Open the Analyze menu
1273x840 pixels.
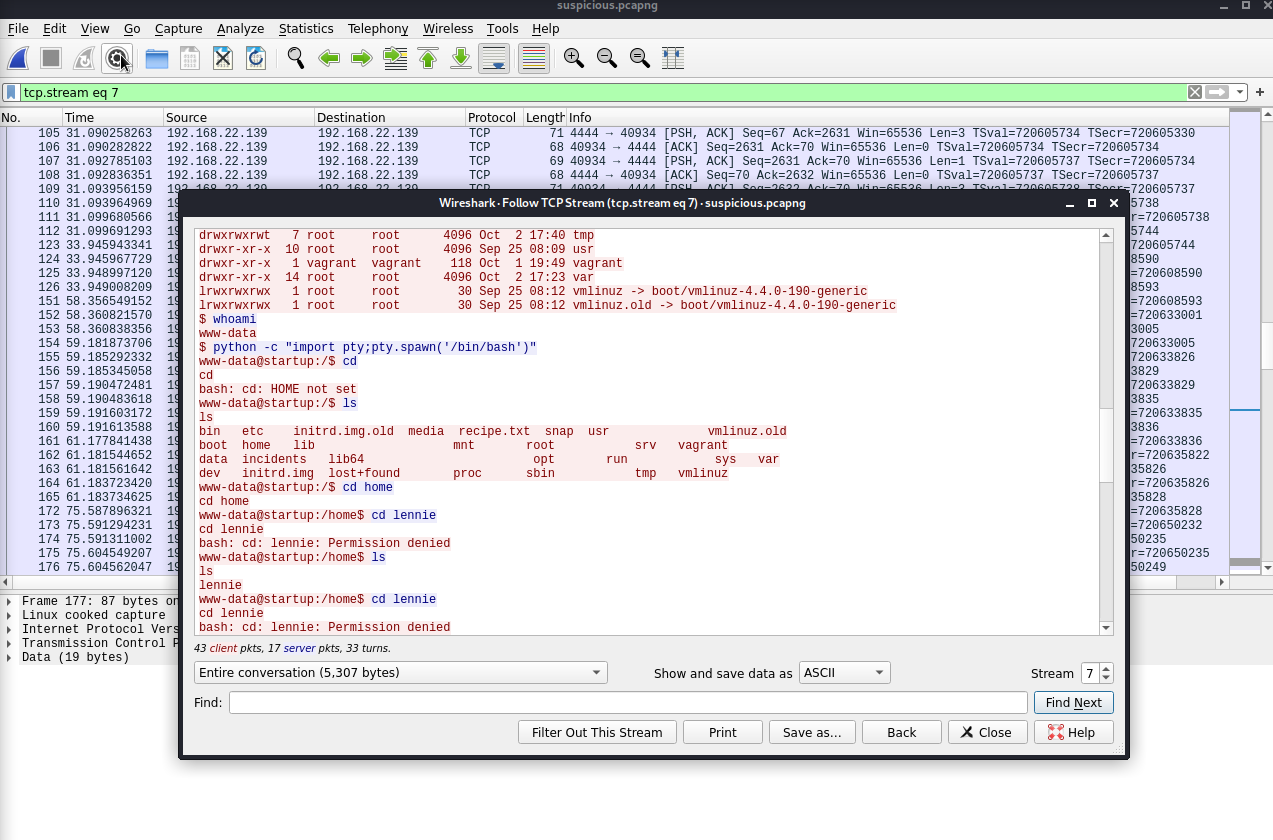click(240, 29)
